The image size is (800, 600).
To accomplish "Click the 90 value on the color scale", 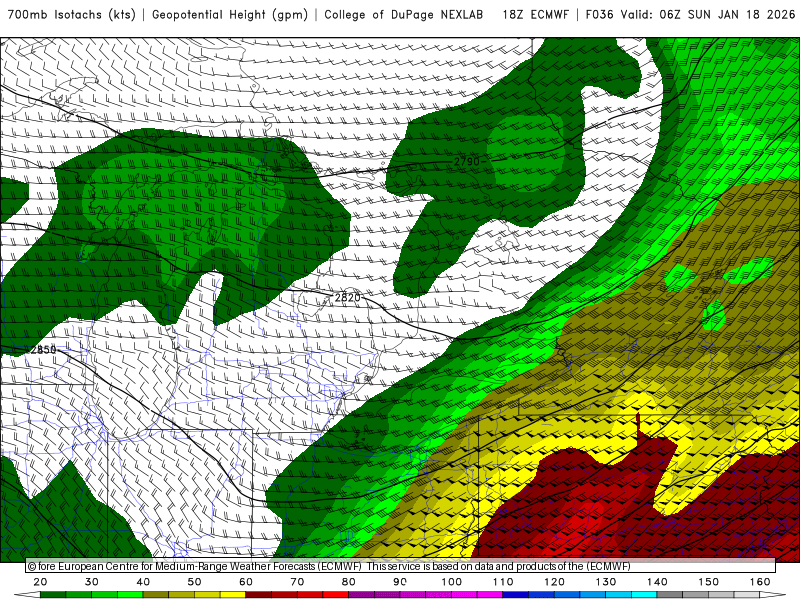I will point(400,582).
